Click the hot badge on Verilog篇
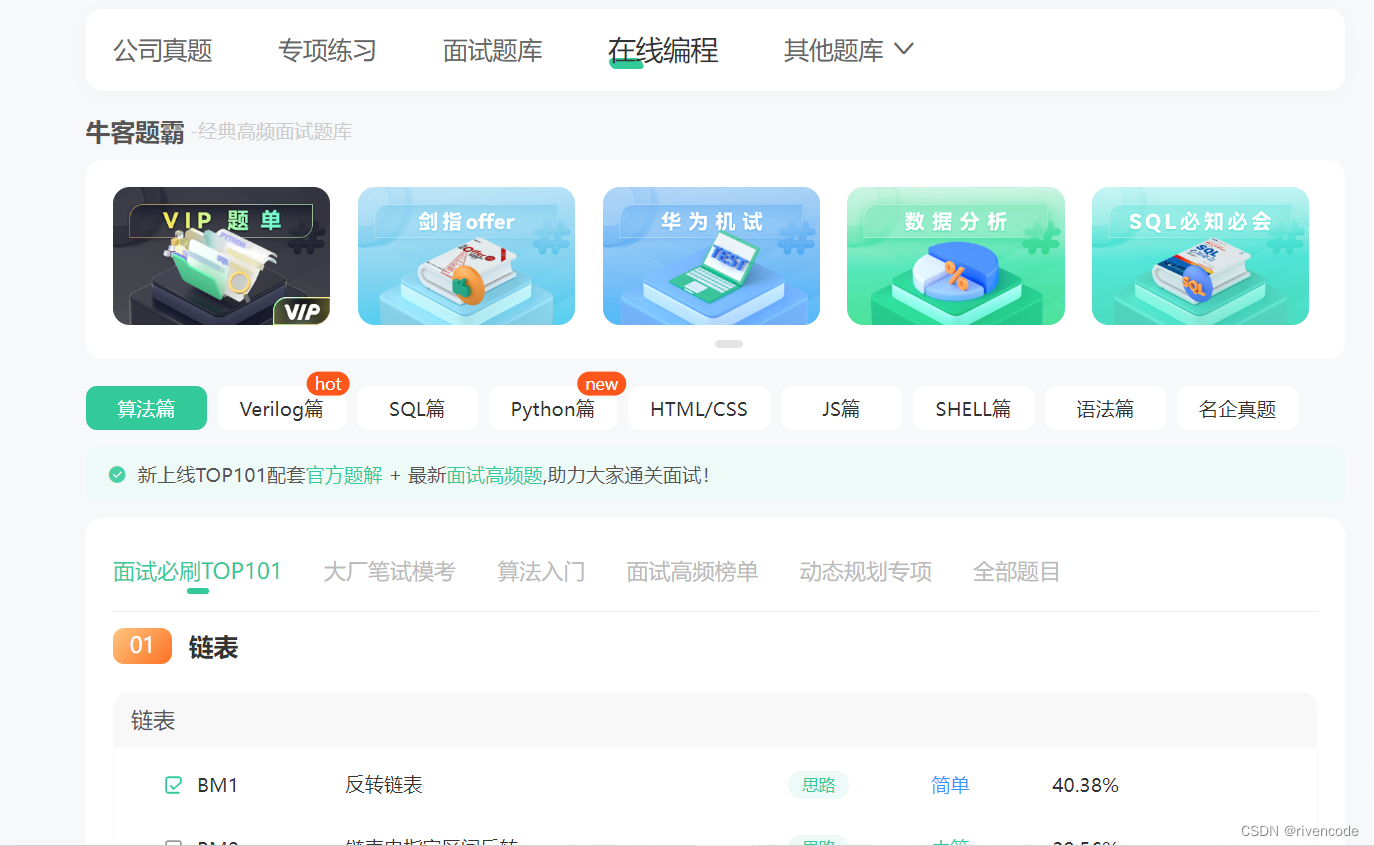1374x846 pixels. [x=328, y=384]
